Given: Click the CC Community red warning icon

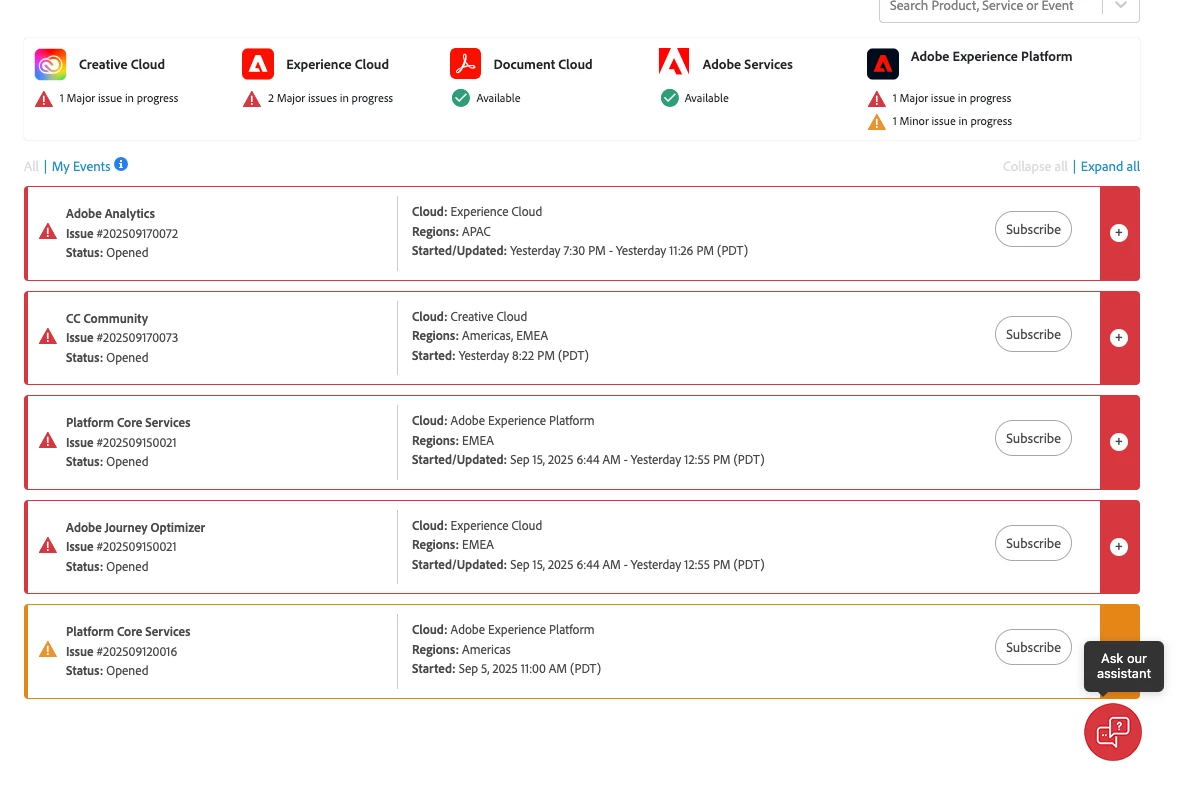Looking at the screenshot, I should tap(48, 337).
